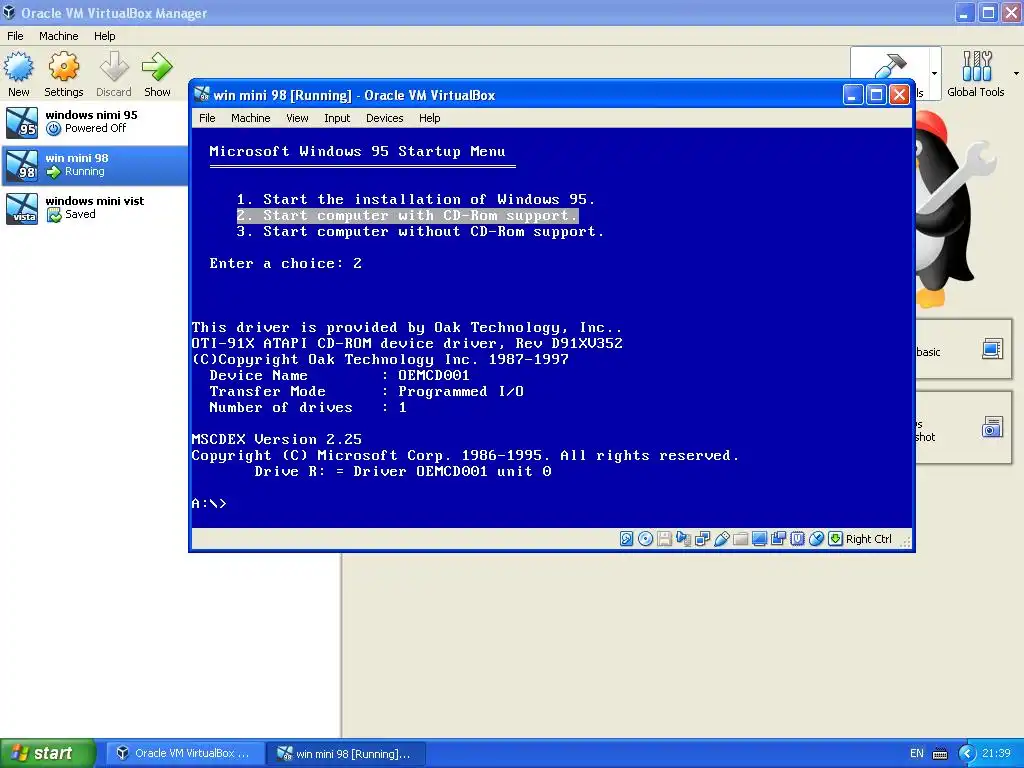The width and height of the screenshot is (1024, 768).
Task: Open View menu in VM window
Action: 296,118
